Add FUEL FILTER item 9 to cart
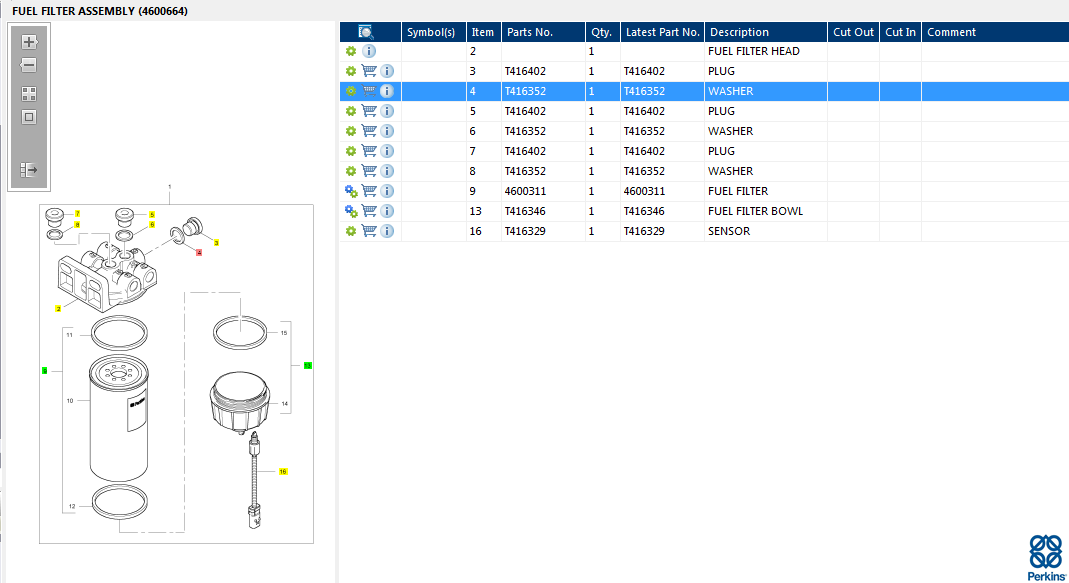This screenshot has width=1069, height=583. pos(369,191)
